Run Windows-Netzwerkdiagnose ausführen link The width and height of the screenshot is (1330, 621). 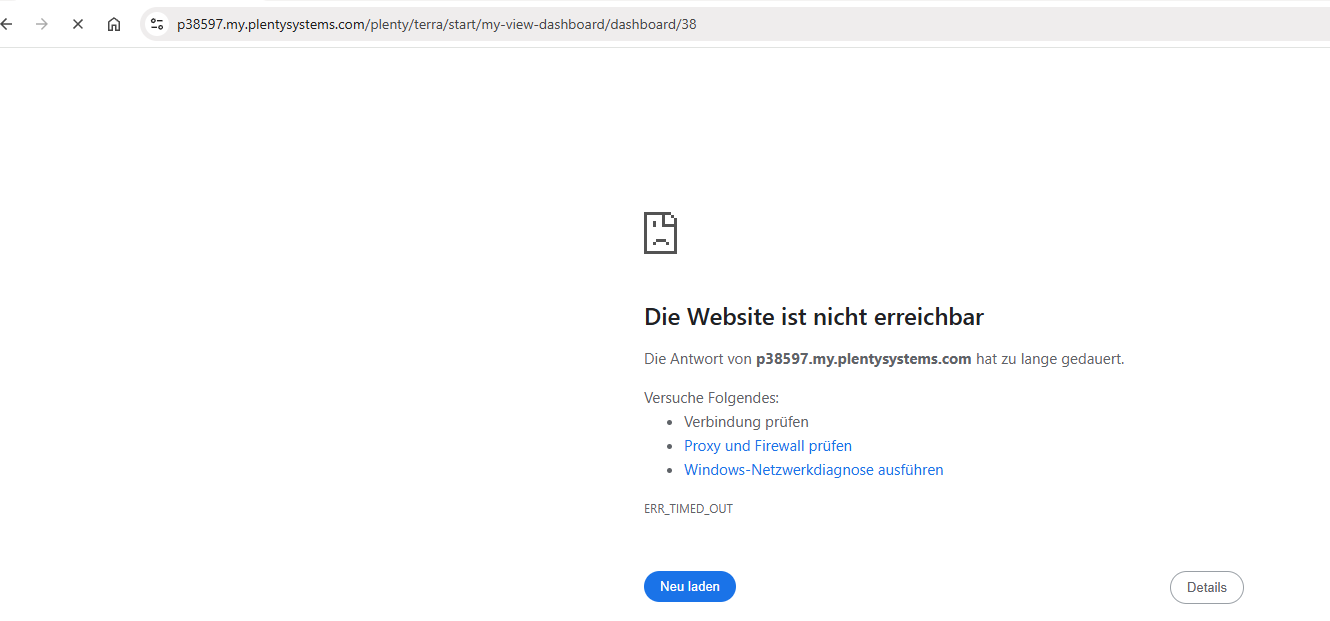813,470
